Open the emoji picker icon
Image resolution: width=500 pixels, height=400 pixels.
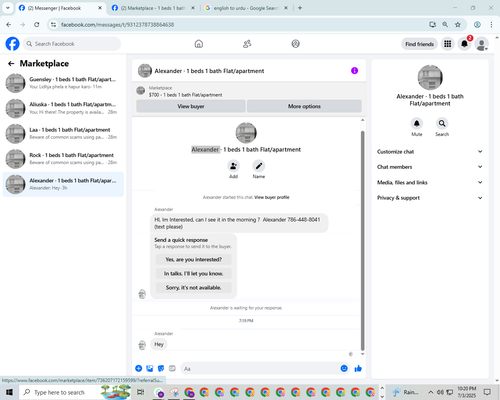(344, 368)
